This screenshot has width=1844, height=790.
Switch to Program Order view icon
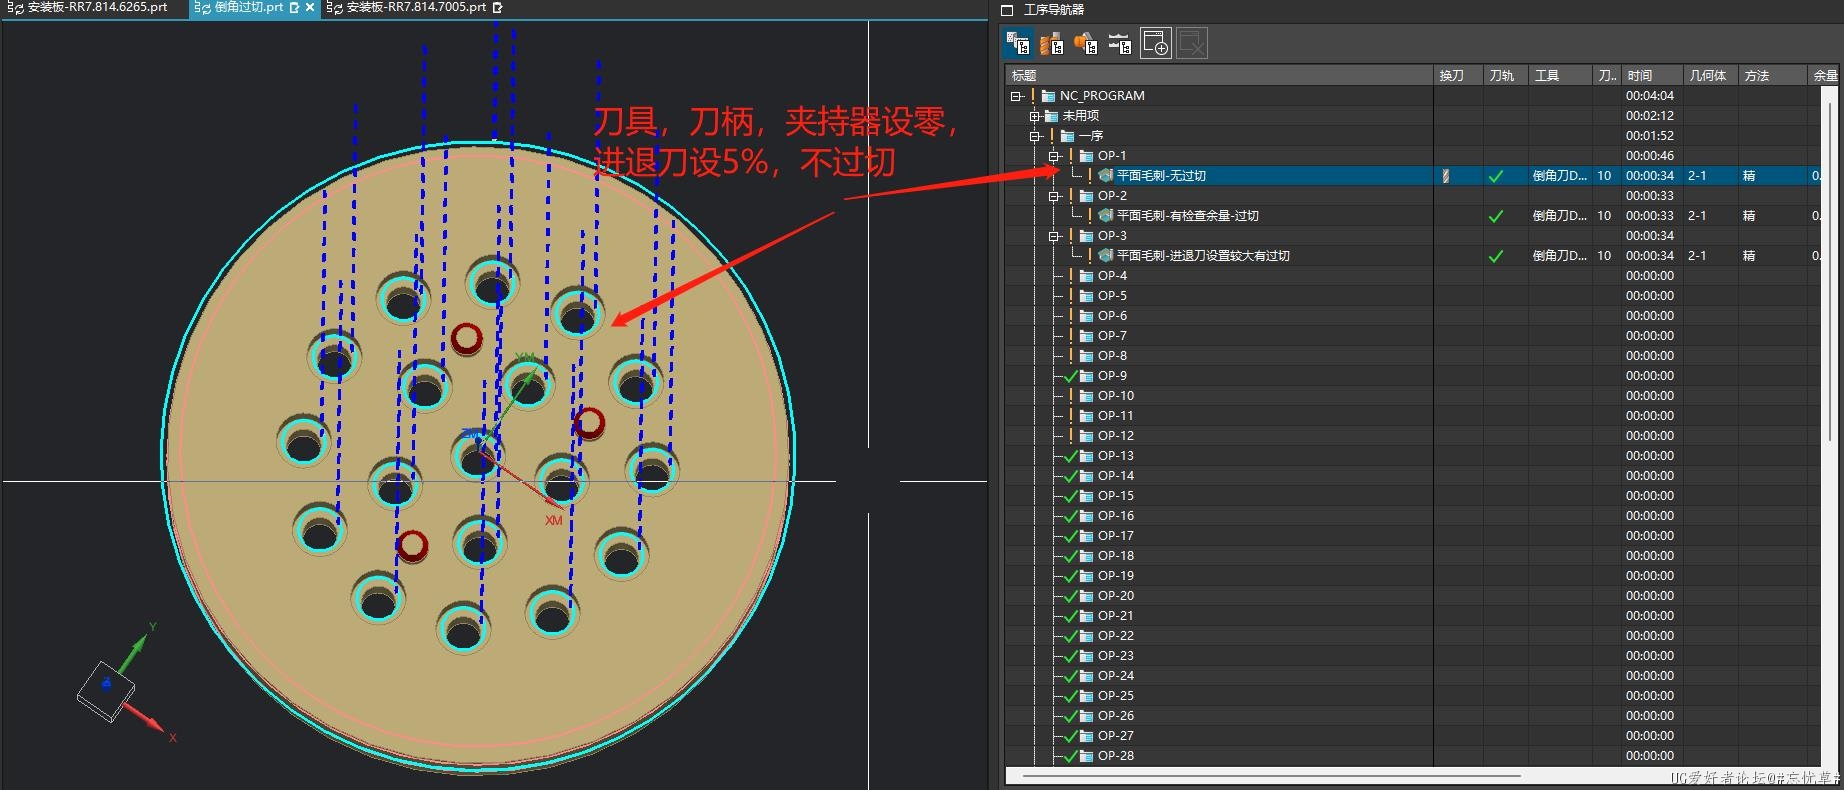[x=1018, y=43]
